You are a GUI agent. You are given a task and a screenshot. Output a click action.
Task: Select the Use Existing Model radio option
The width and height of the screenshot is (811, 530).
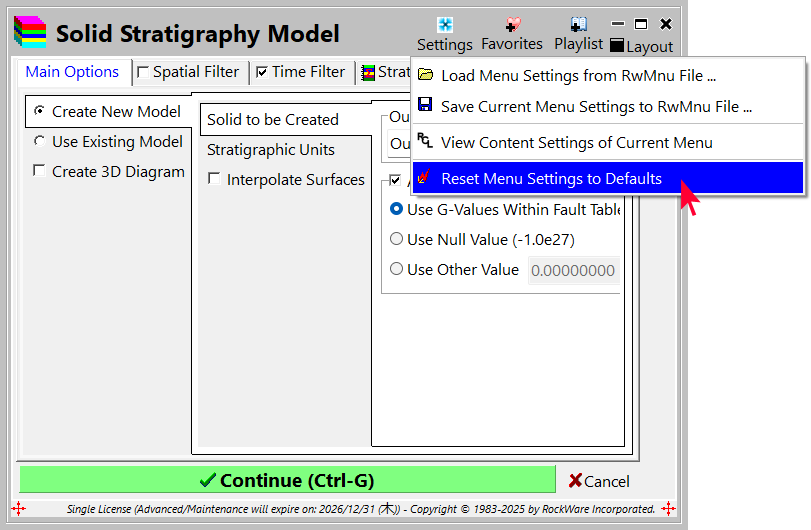(39, 142)
